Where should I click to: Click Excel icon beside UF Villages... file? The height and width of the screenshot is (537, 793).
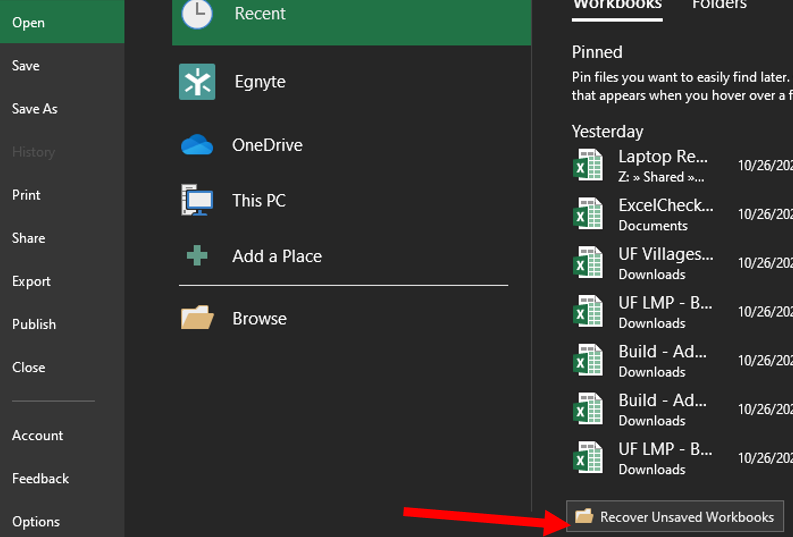click(588, 262)
